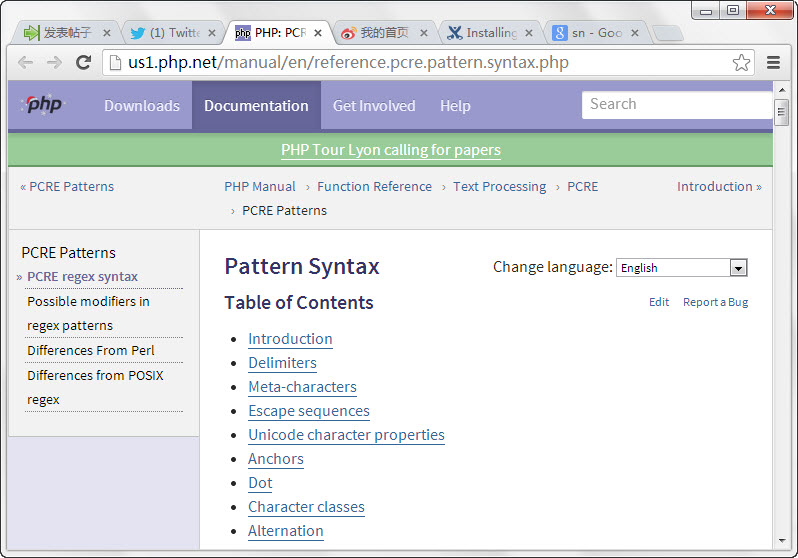Screen dimensions: 798x558
Task: Open the Escape sequences link
Action: pos(309,410)
